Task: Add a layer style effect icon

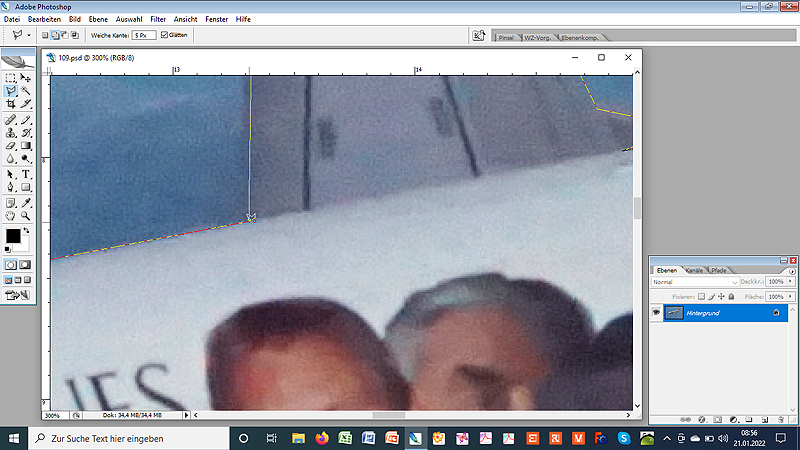Action: 702,420
